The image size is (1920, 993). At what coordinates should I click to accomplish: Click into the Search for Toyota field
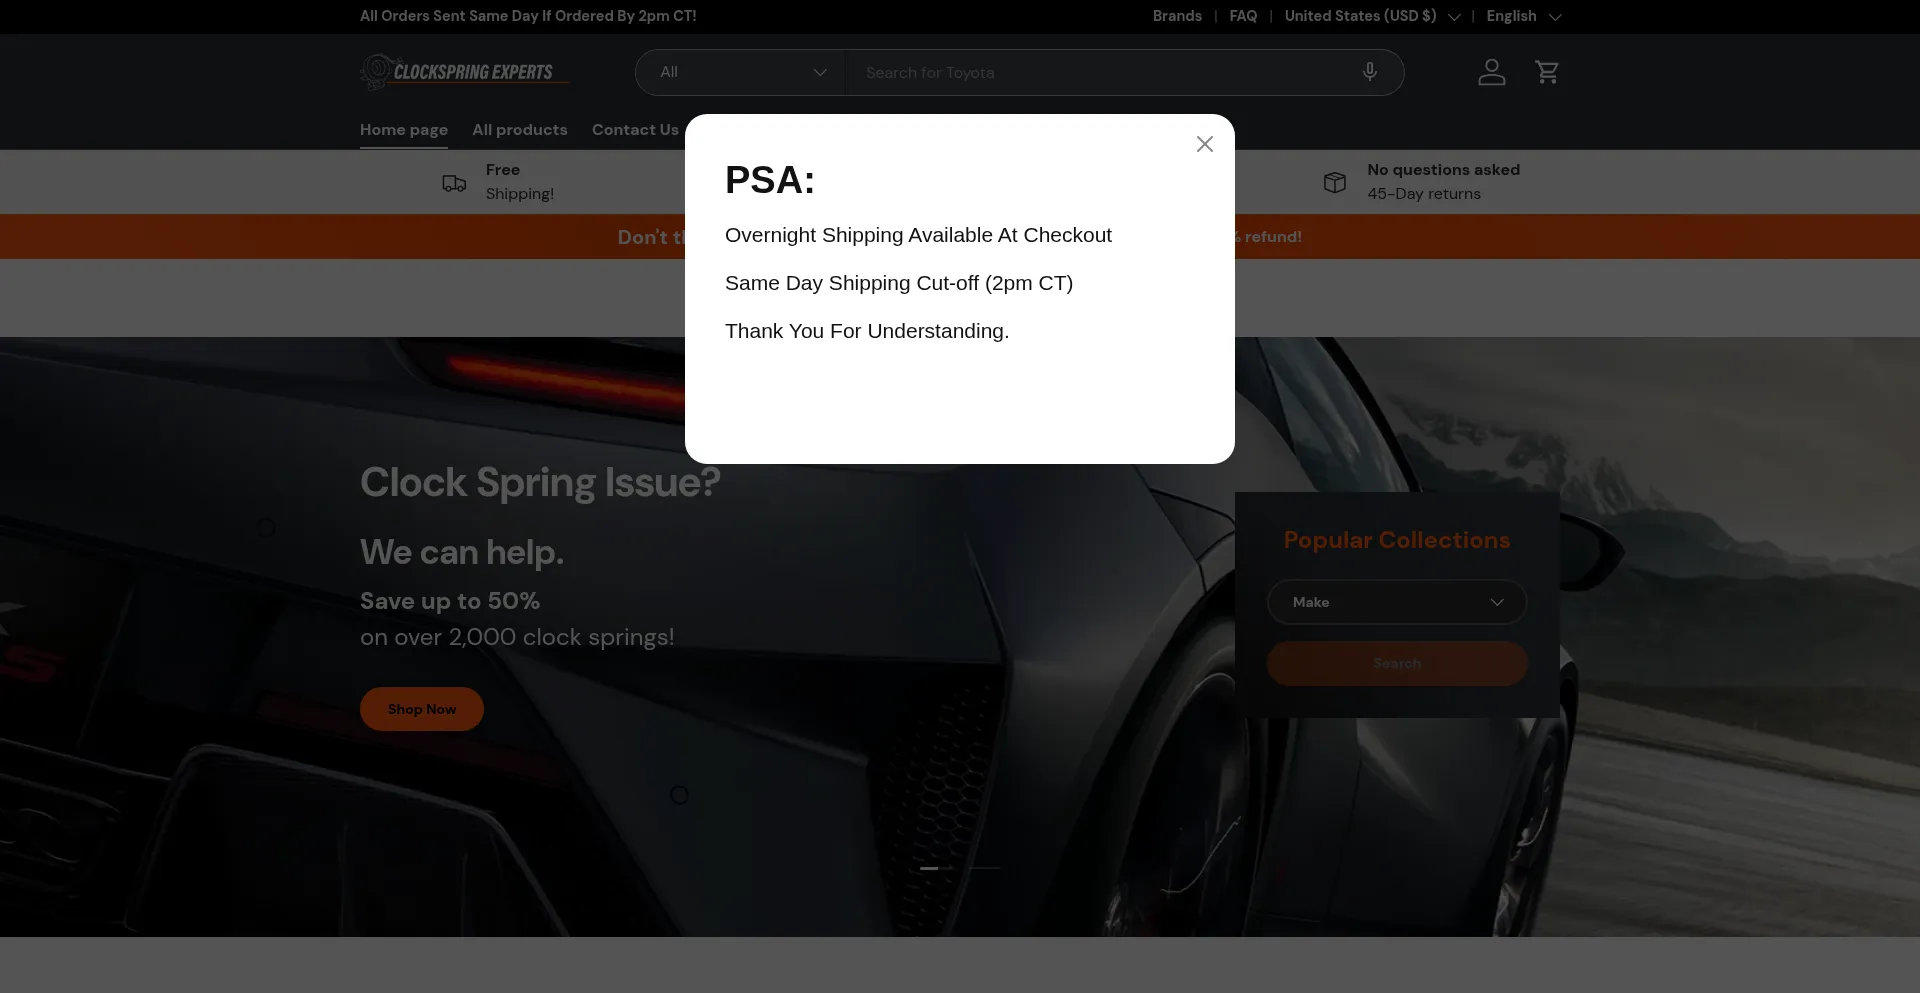click(1100, 72)
